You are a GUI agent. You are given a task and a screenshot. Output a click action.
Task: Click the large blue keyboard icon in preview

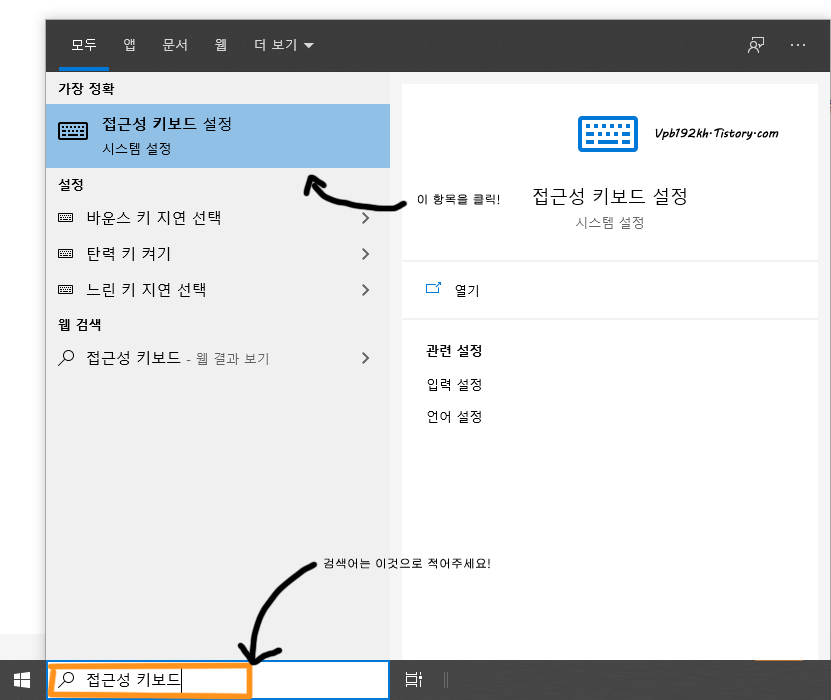(x=607, y=134)
